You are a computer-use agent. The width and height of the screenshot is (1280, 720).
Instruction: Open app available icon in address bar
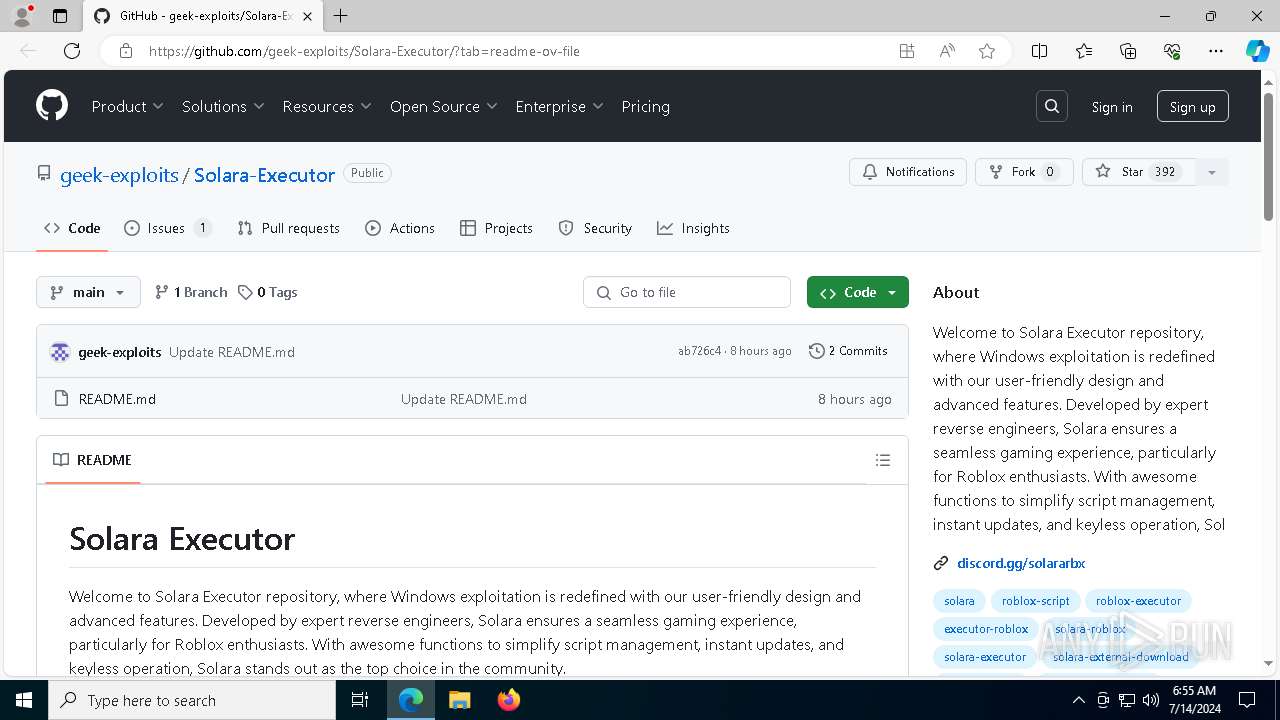pyautogui.click(x=907, y=51)
